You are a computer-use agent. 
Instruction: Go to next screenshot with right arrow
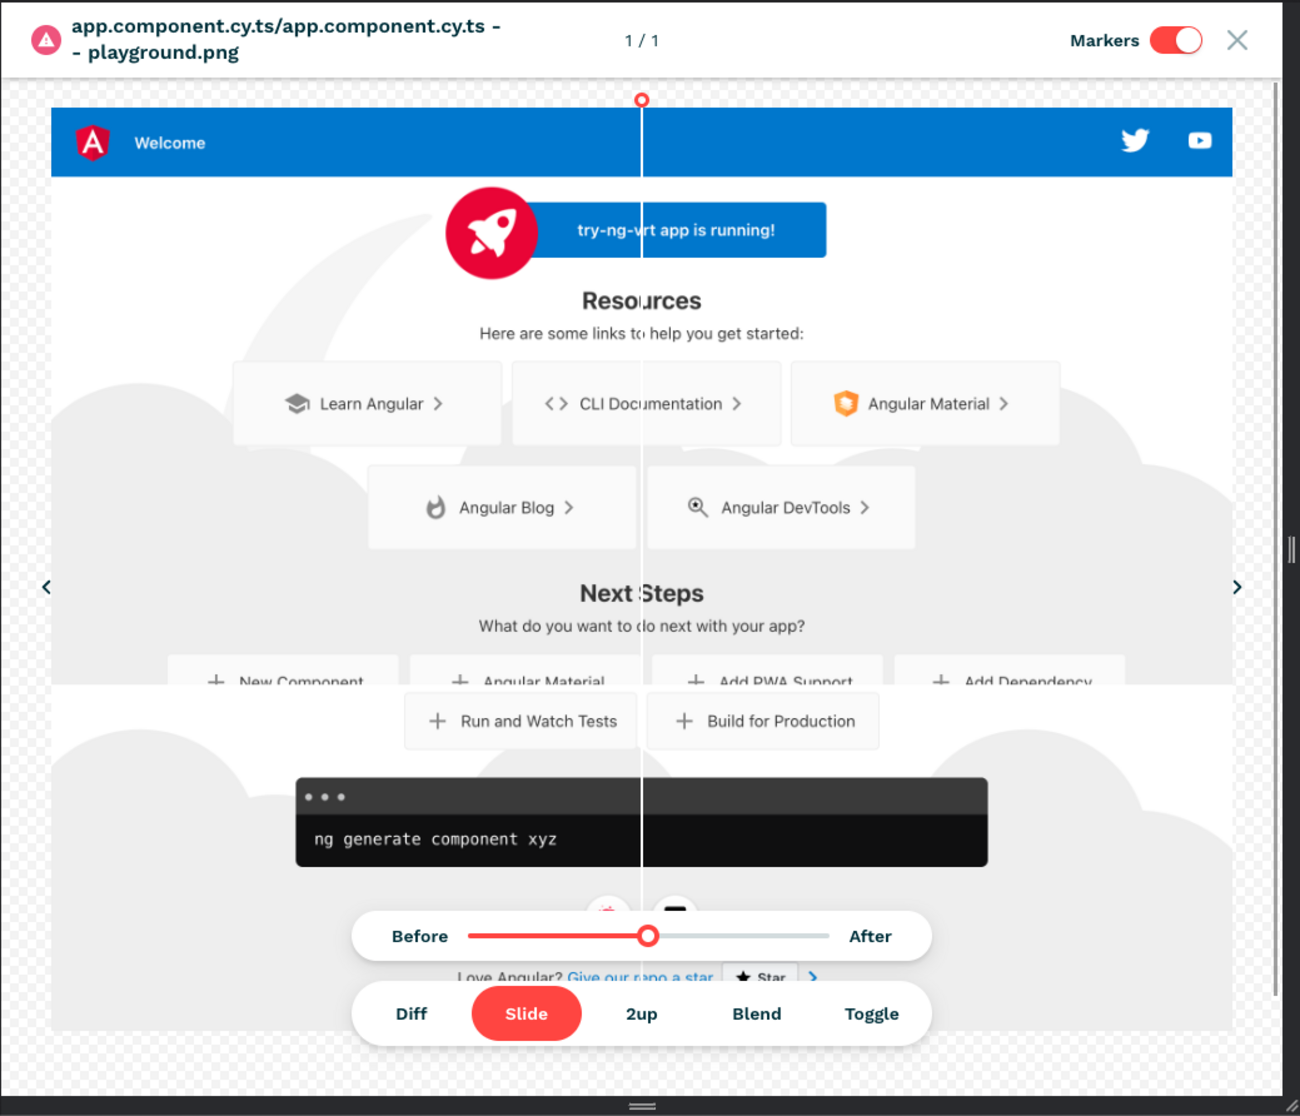[1237, 587]
